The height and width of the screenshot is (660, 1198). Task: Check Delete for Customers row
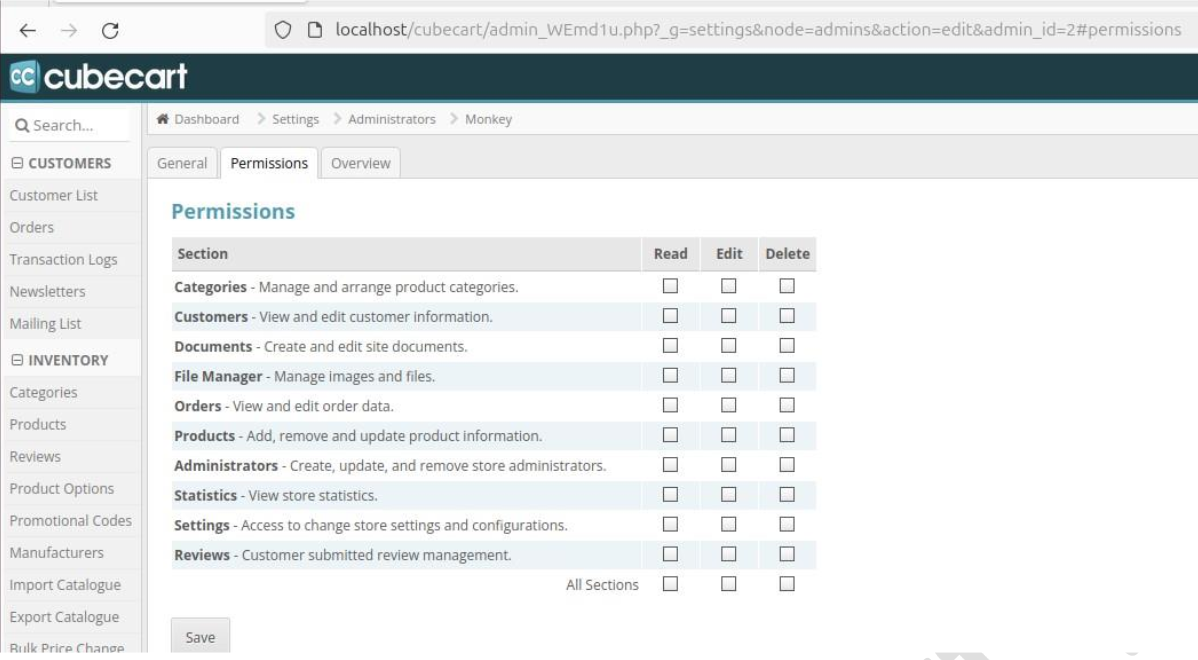[787, 315]
